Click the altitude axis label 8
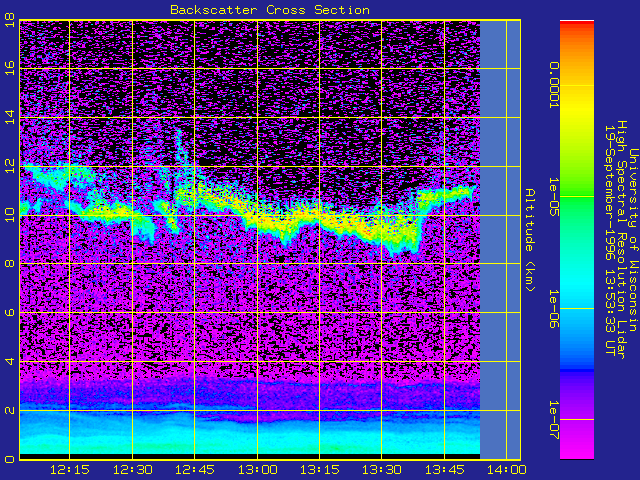Viewport: 640px width, 480px height. tap(10, 264)
